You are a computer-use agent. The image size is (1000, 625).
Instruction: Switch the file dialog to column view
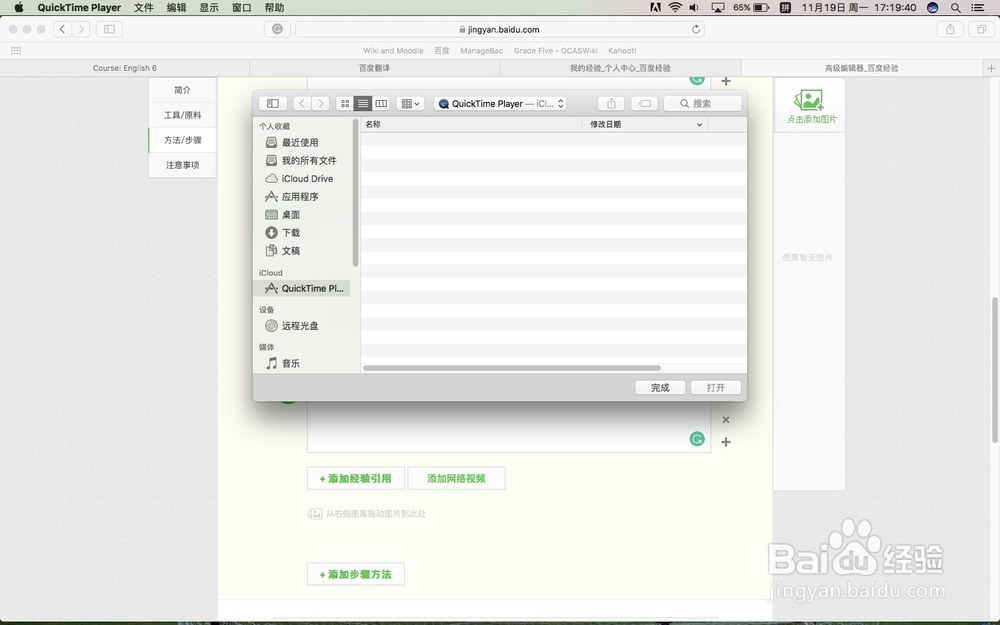pos(381,103)
